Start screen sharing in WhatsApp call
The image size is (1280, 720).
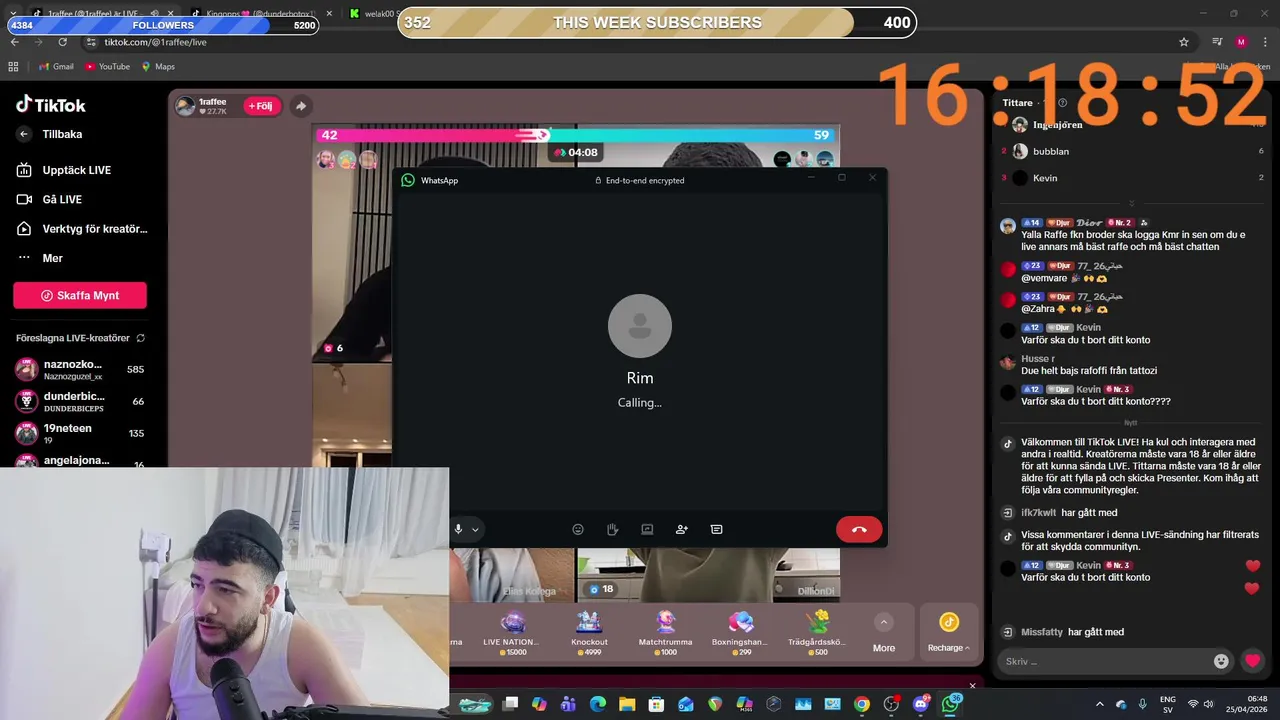coord(647,529)
